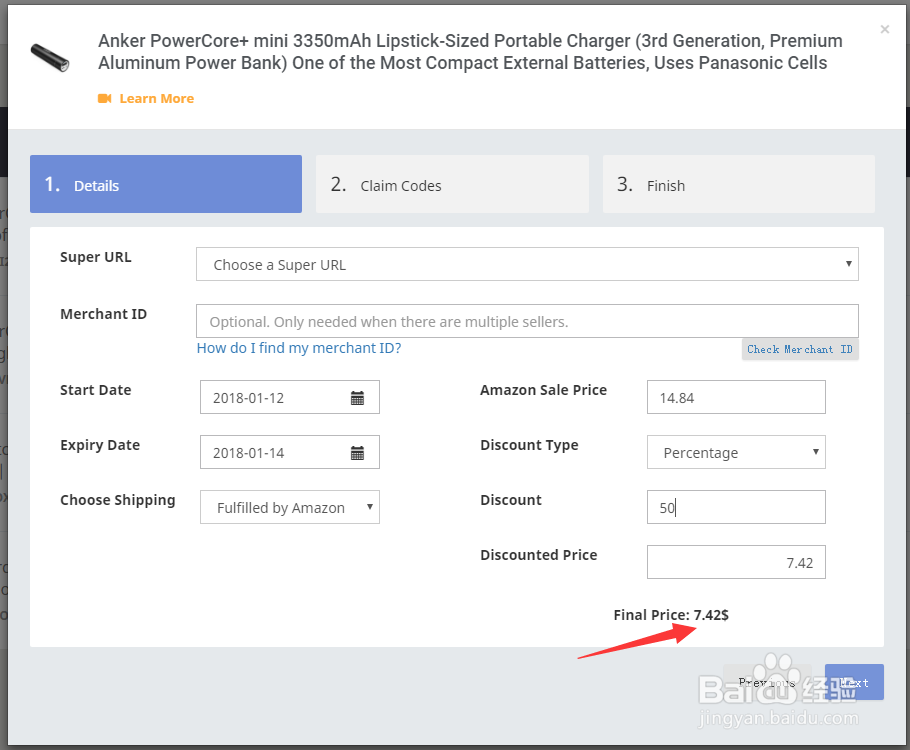
Task: Click the Previous button
Action: coord(767,682)
